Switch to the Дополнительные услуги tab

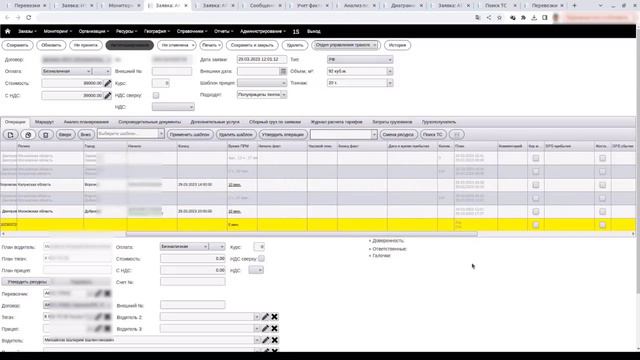pyautogui.click(x=215, y=122)
